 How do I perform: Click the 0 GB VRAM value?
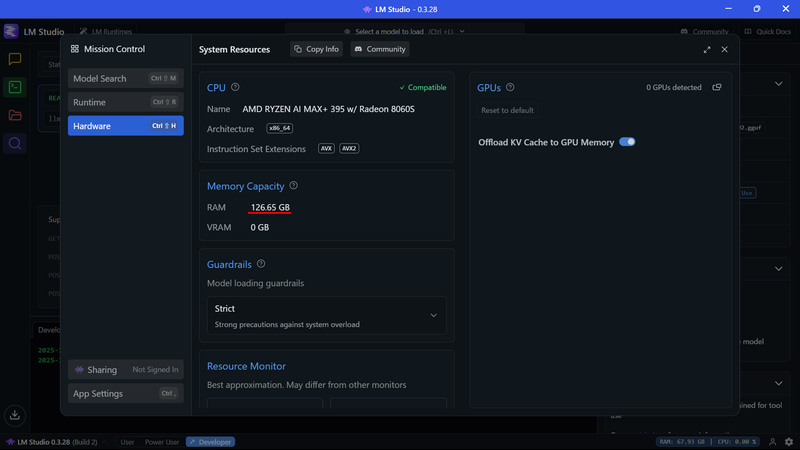[260, 227]
